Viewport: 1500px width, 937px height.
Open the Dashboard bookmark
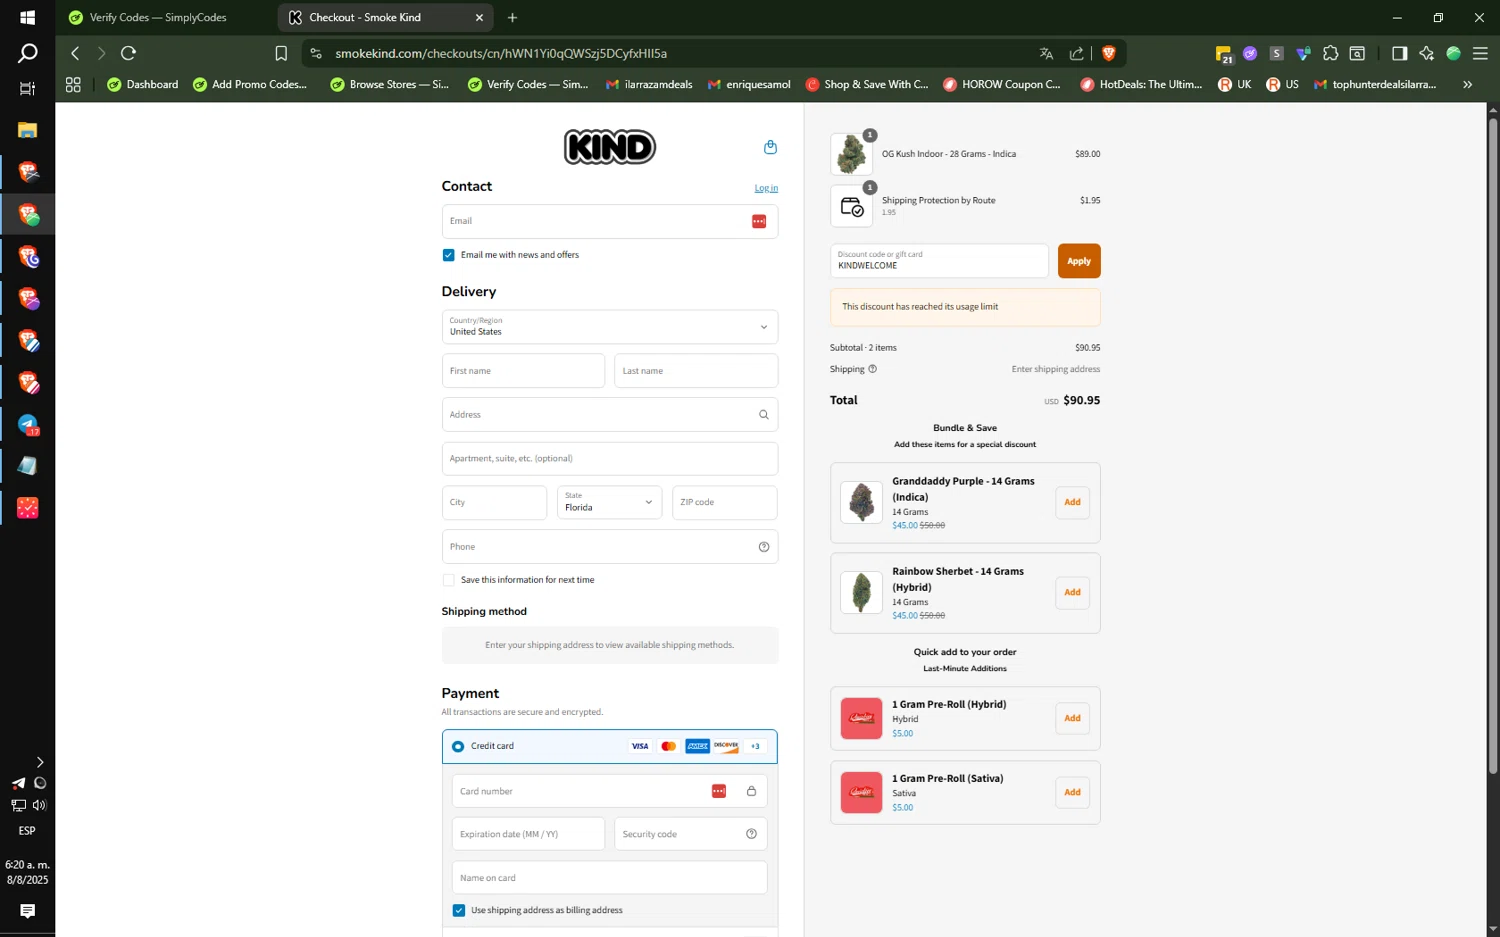[143, 85]
